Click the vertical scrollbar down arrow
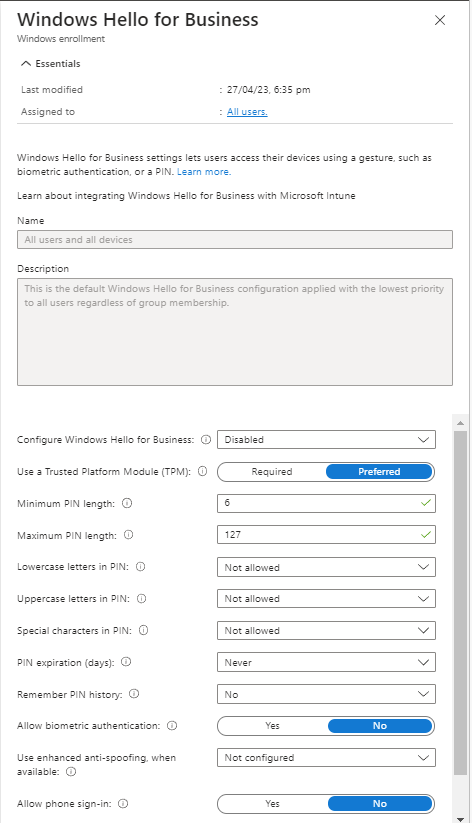Viewport: 472px width, 823px height. coord(460,818)
